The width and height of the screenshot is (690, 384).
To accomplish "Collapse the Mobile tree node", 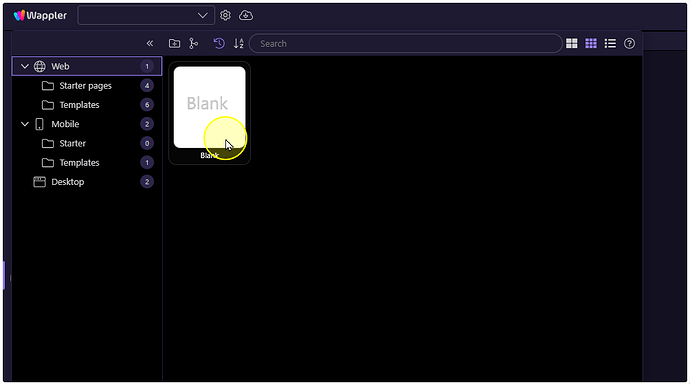I will 25,124.
